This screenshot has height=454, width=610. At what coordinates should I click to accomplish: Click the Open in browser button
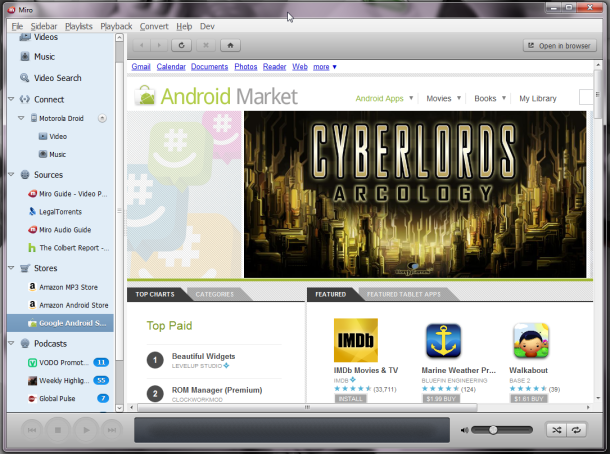point(560,45)
